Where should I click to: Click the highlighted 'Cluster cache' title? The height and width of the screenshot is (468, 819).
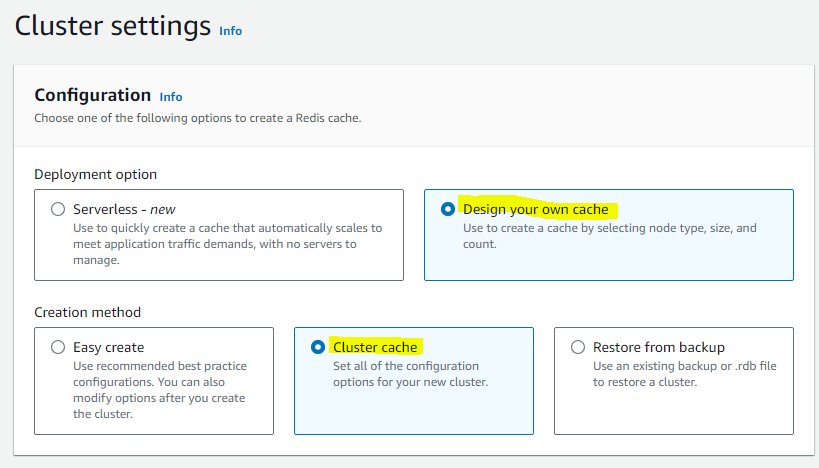tap(376, 347)
